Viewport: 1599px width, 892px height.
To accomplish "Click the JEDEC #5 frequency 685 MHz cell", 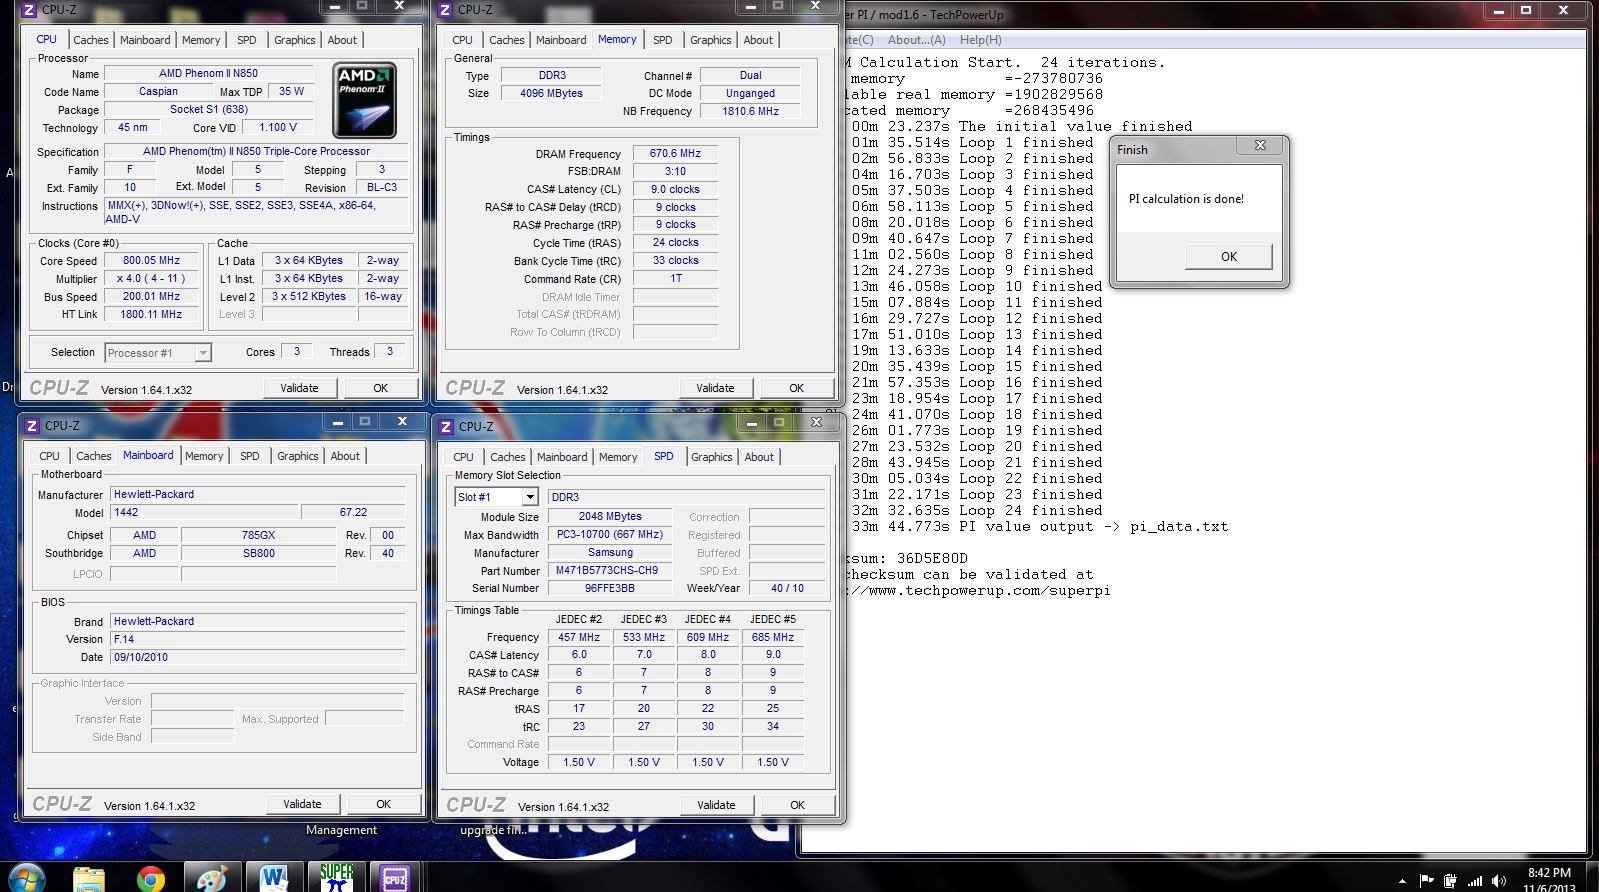I will tap(772, 637).
